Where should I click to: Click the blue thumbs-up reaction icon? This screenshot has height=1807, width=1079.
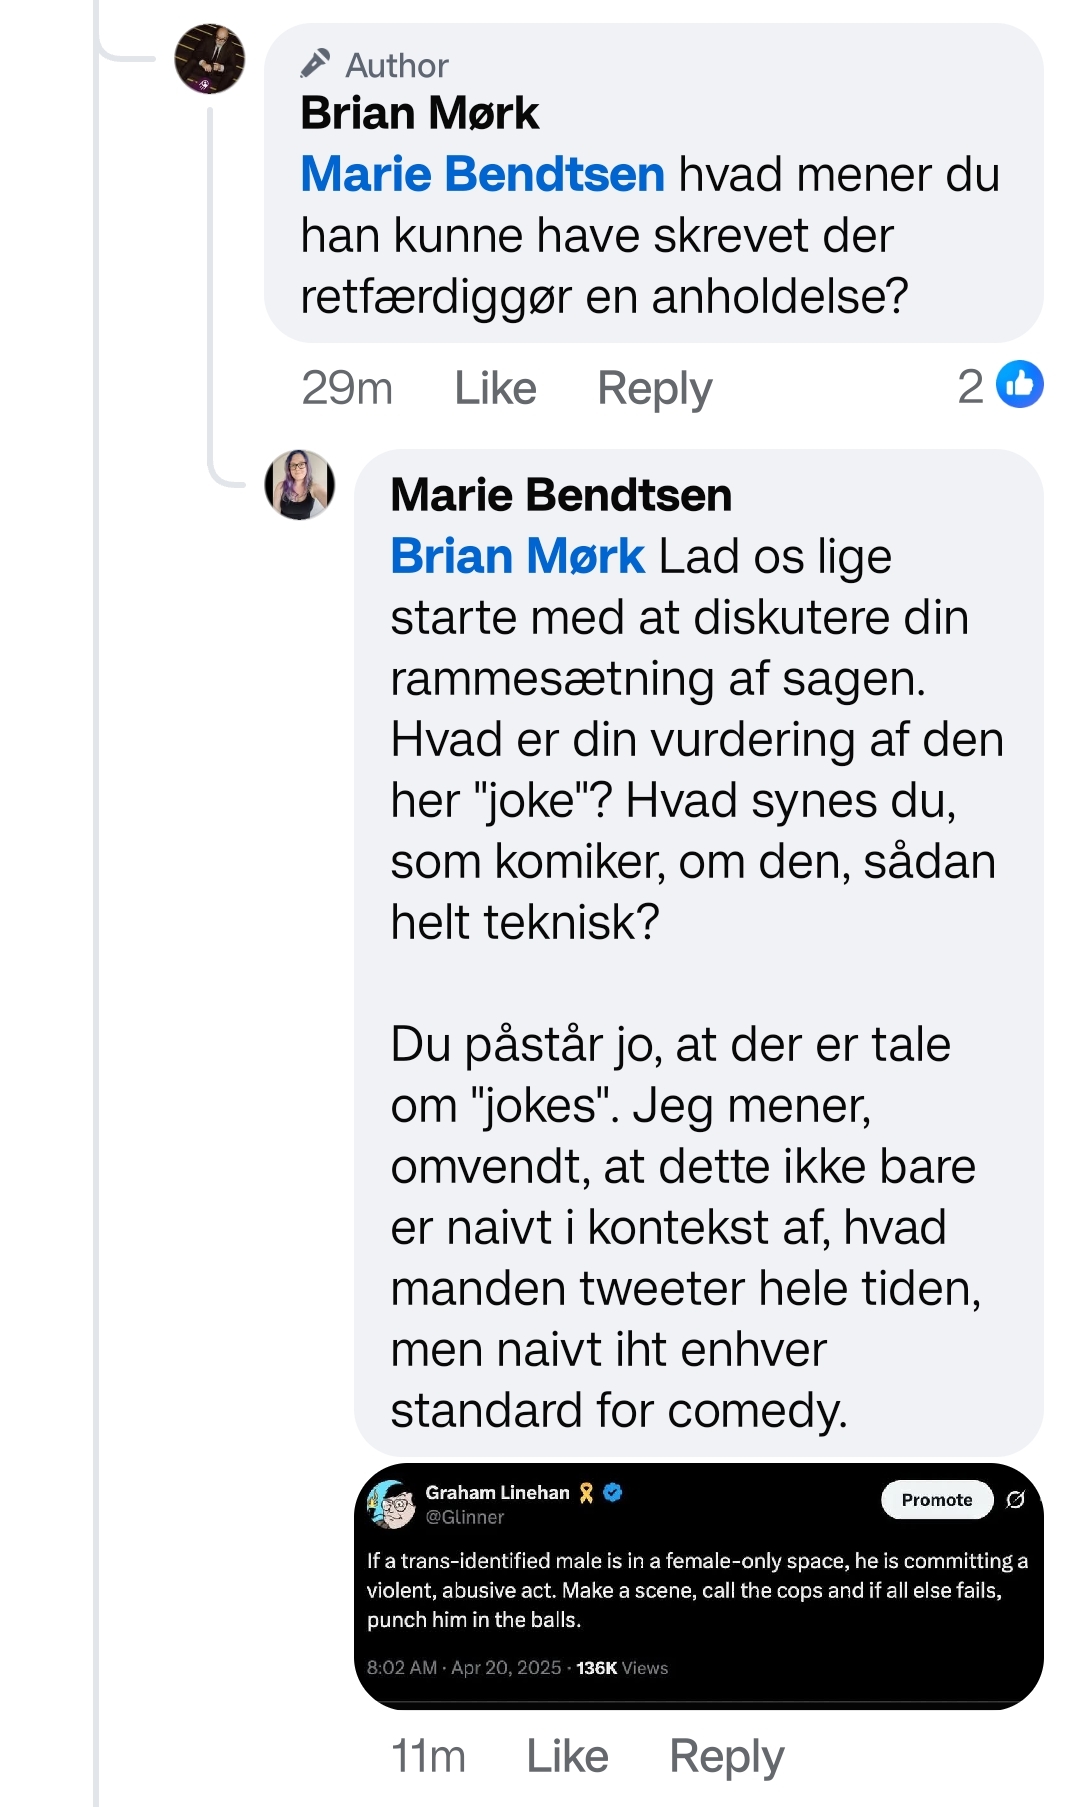(1019, 385)
